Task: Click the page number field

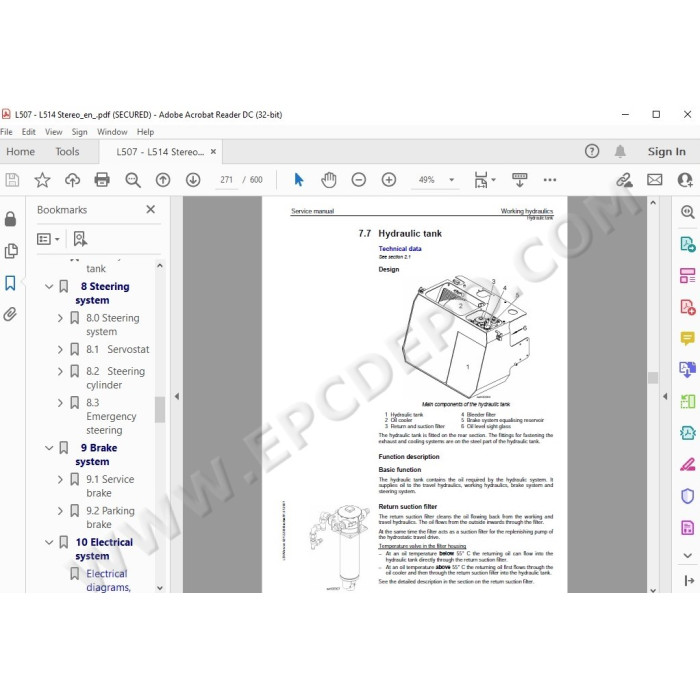Action: (226, 180)
